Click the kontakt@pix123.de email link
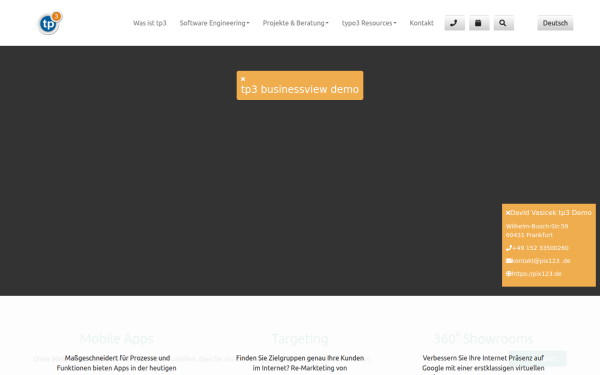600x375 pixels. point(541,261)
